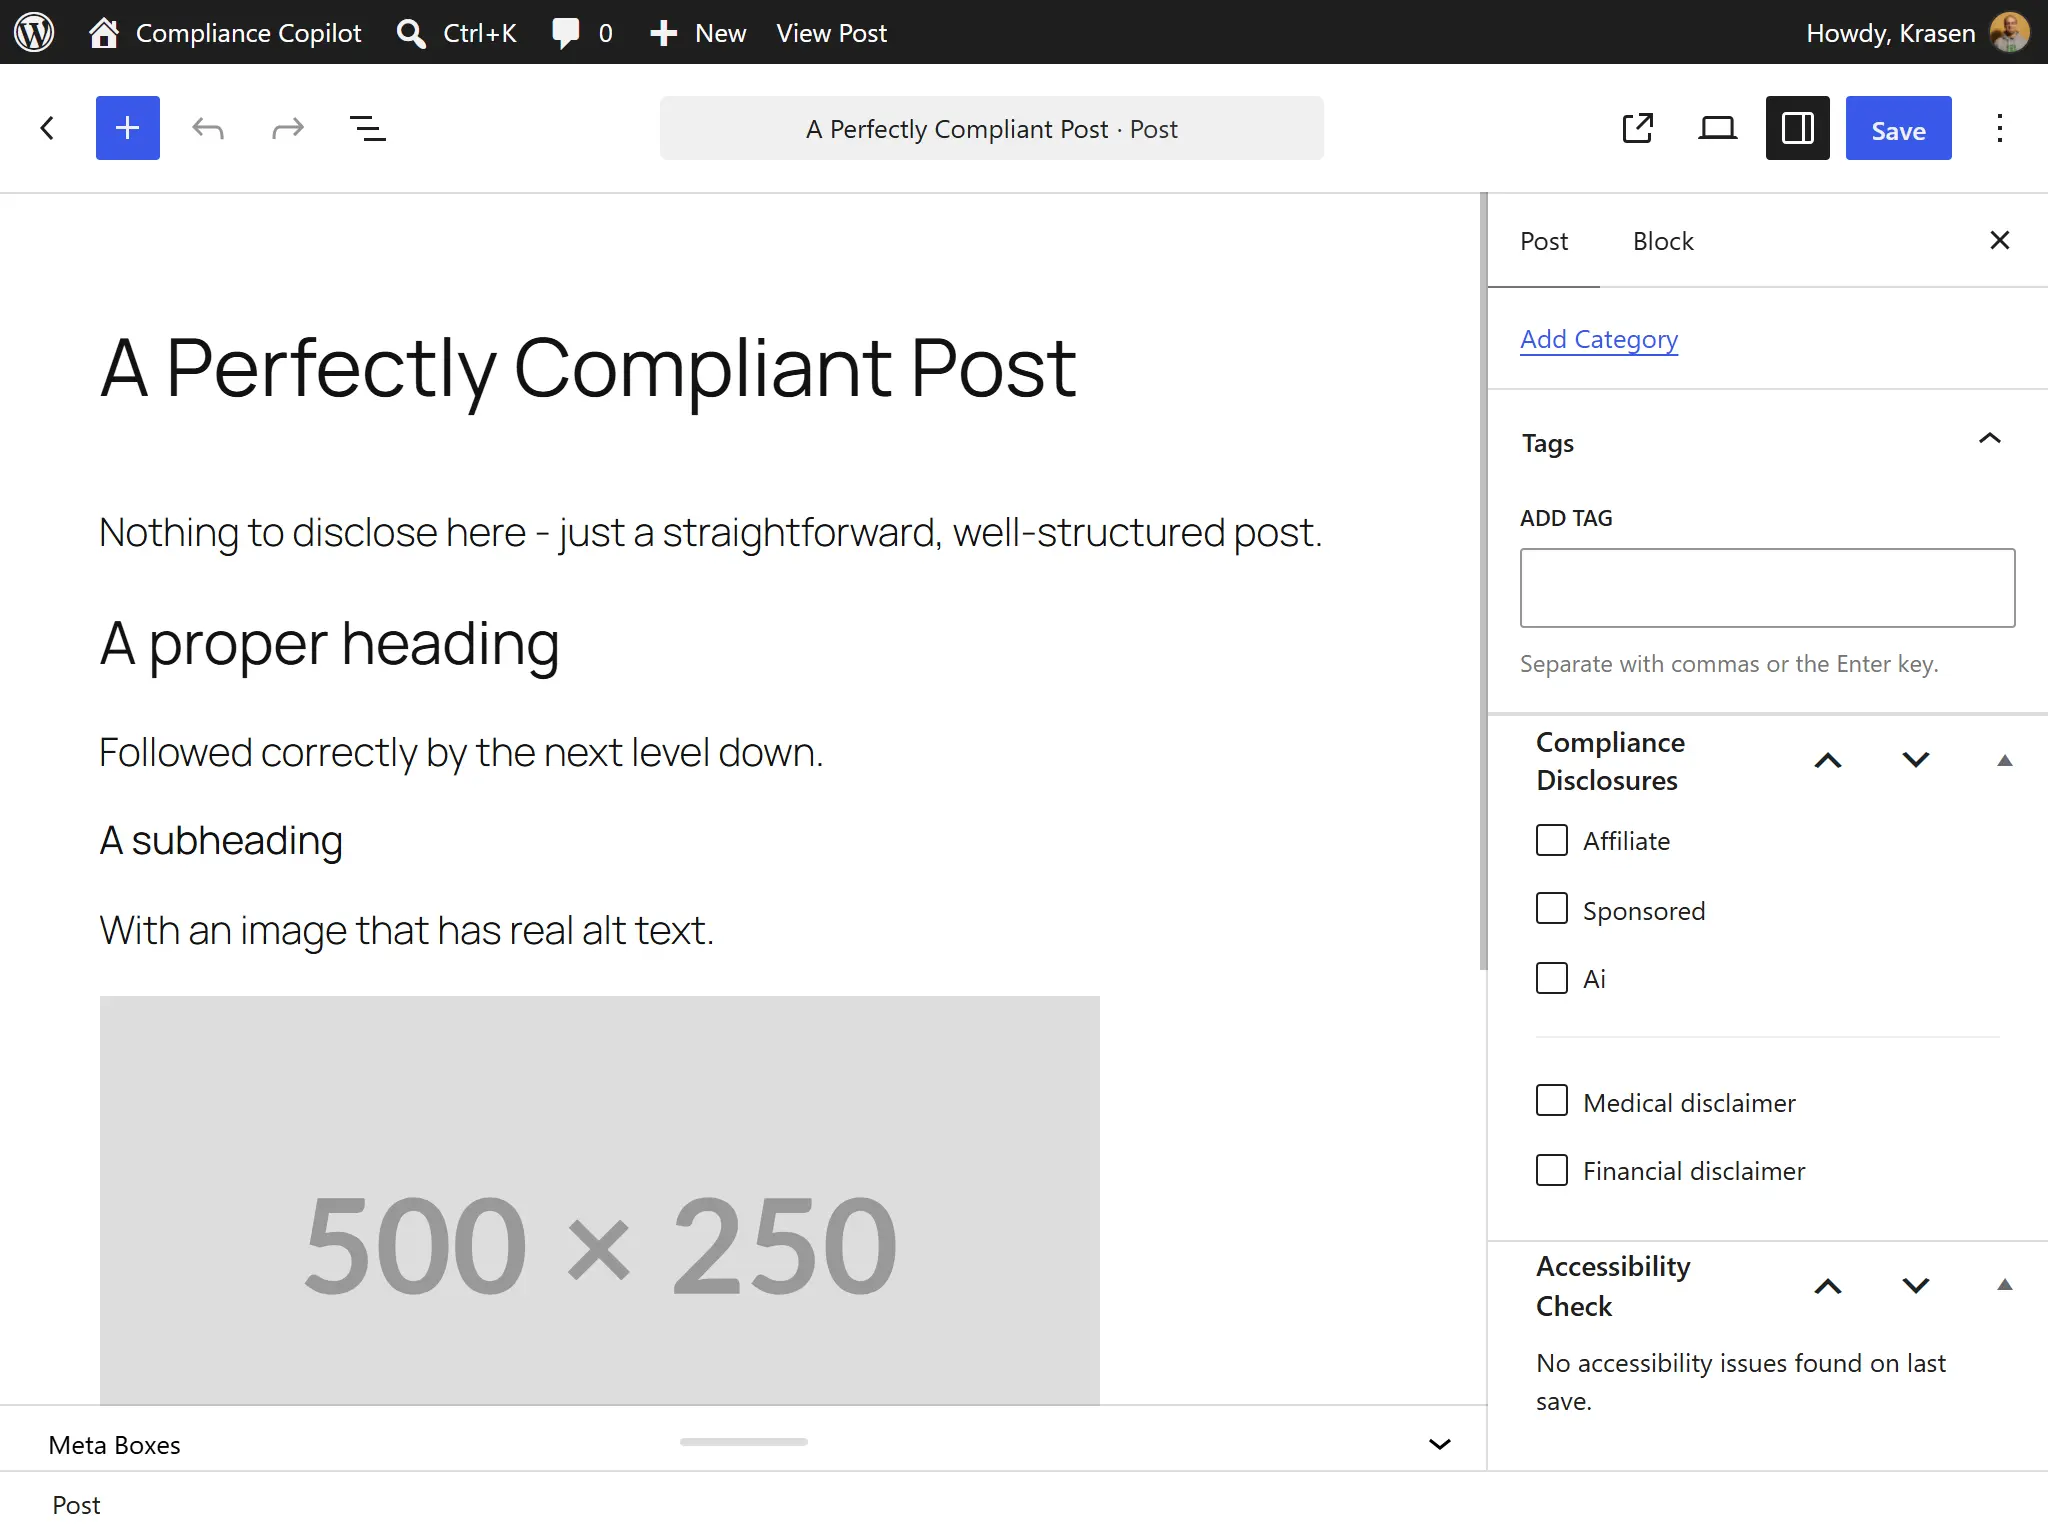Check the Sponsored disclosure checkbox
The image size is (2048, 1536).
coord(1551,909)
